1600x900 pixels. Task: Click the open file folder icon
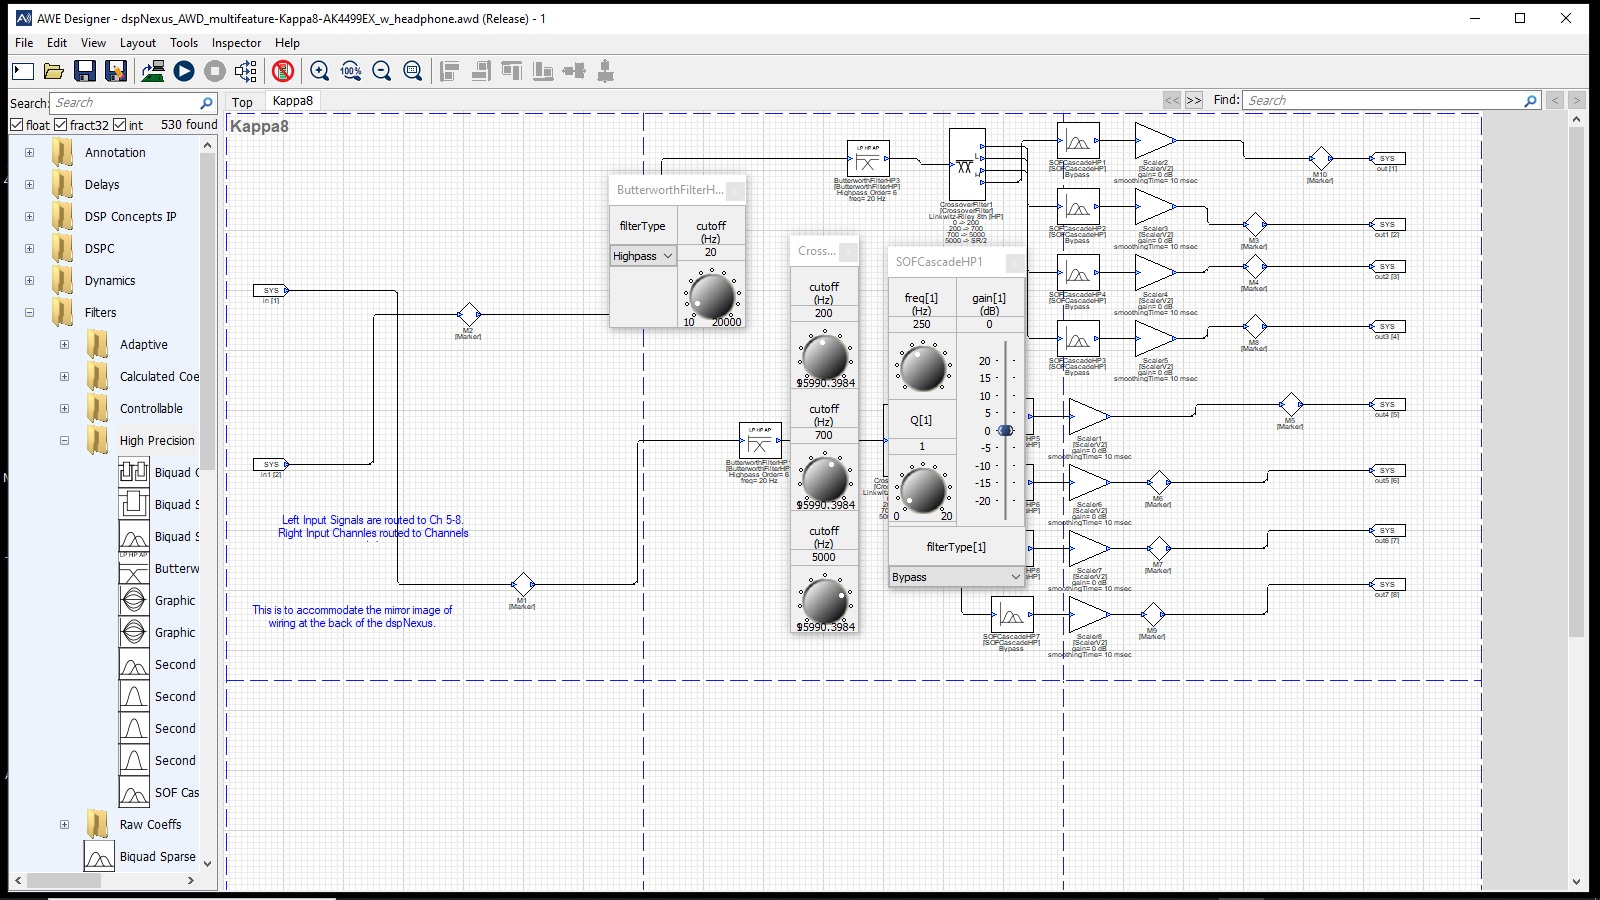pos(54,71)
